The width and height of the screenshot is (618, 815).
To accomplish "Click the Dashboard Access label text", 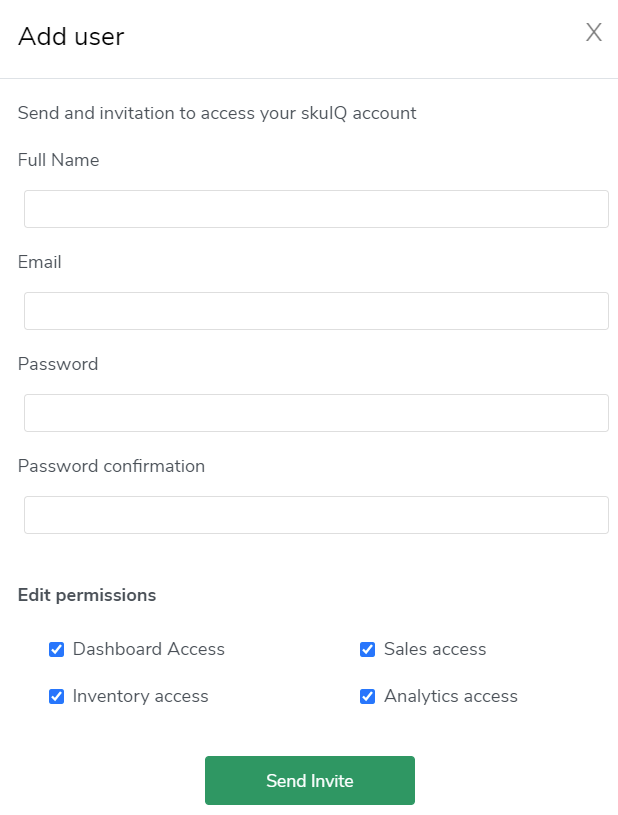I will [149, 649].
